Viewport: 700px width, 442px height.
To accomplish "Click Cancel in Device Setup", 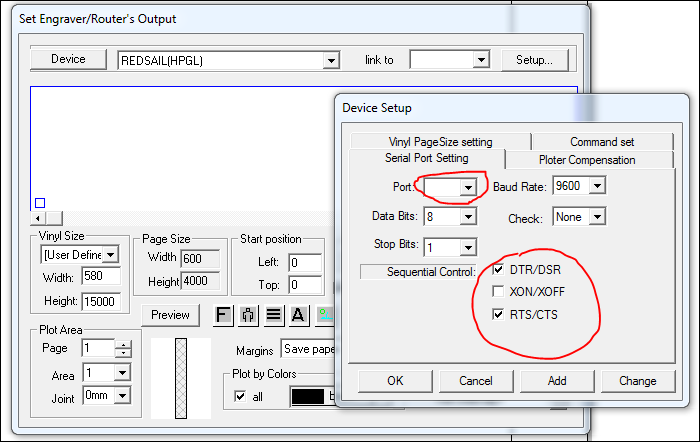I will pyautogui.click(x=476, y=381).
